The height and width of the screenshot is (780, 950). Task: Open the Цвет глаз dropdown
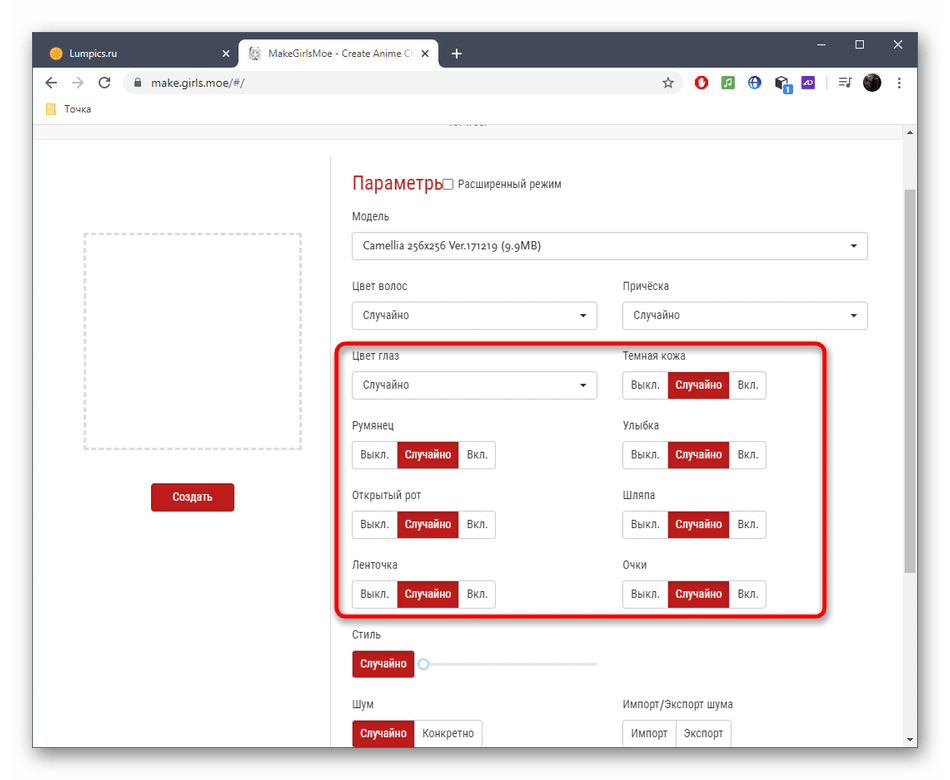coord(474,385)
